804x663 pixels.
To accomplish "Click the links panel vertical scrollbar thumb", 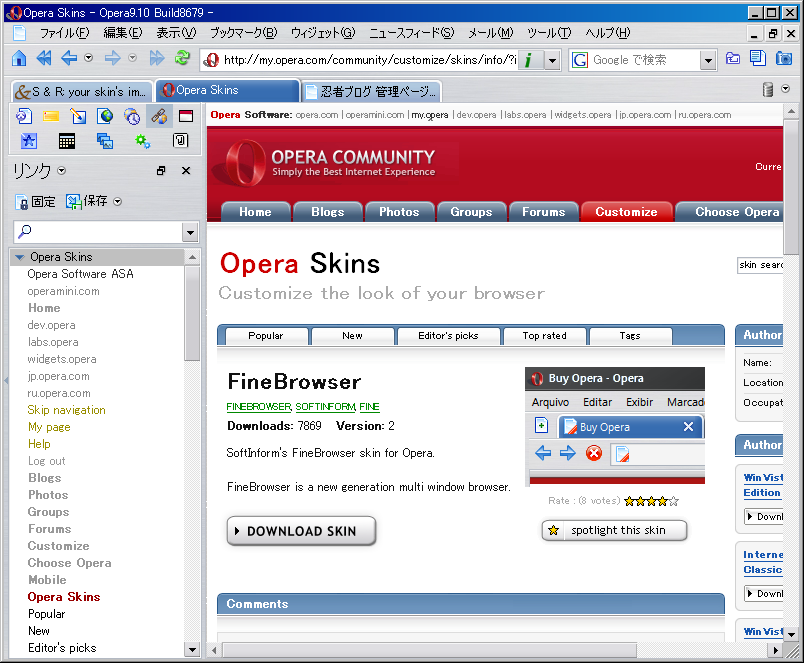I will pos(192,313).
